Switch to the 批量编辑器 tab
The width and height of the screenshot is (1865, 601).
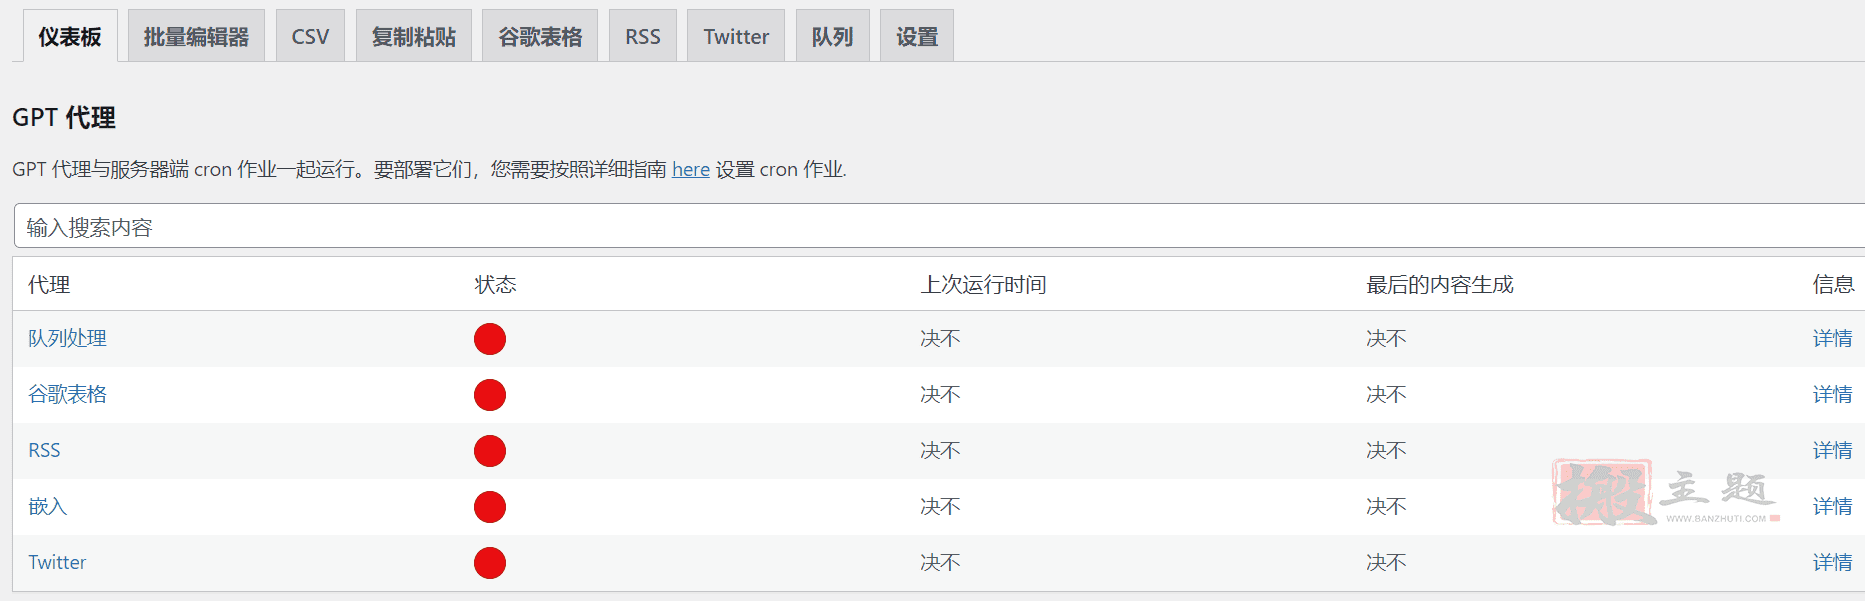pyautogui.click(x=196, y=36)
